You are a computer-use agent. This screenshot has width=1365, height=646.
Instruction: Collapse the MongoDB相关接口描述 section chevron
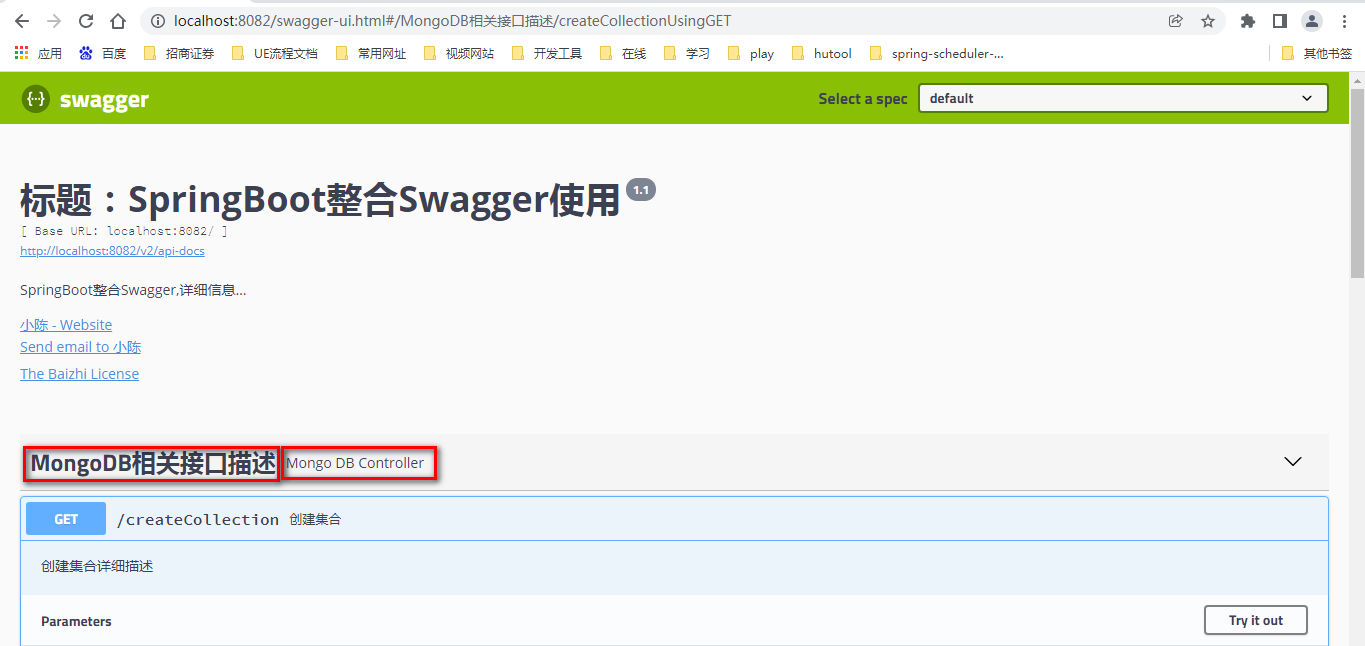pyautogui.click(x=1293, y=462)
